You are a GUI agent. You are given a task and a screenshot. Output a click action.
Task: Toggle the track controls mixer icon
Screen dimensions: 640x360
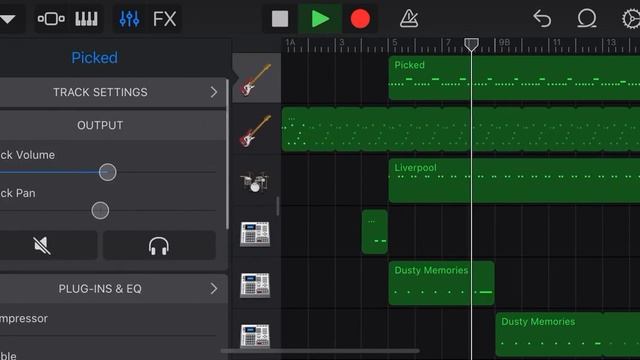tap(129, 19)
